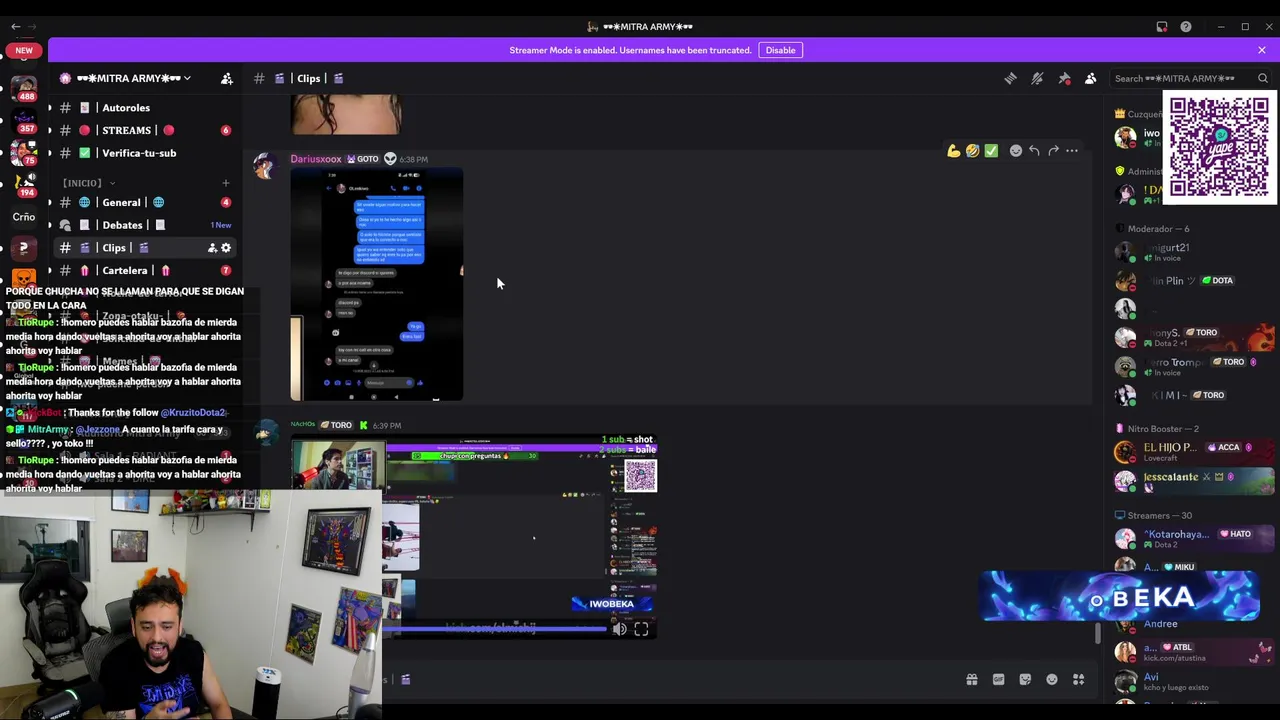Open gift Nitro icon in message bar
The image size is (1280, 720).
pyautogui.click(x=971, y=680)
